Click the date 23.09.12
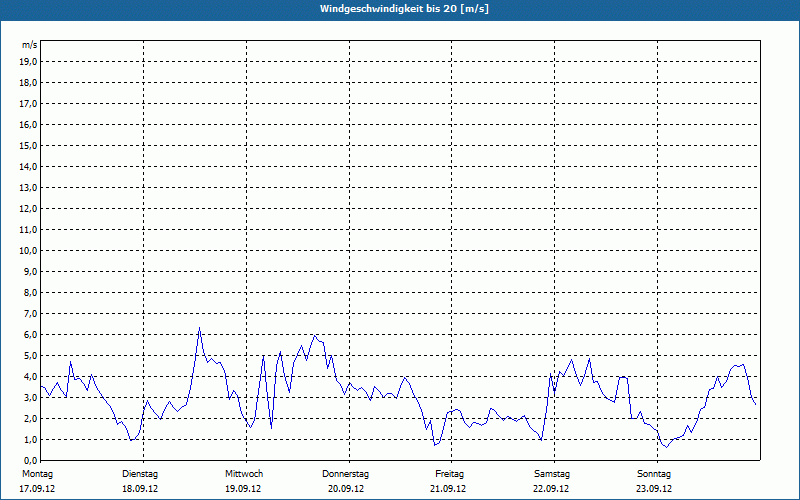This screenshot has width=800, height=500. point(654,489)
